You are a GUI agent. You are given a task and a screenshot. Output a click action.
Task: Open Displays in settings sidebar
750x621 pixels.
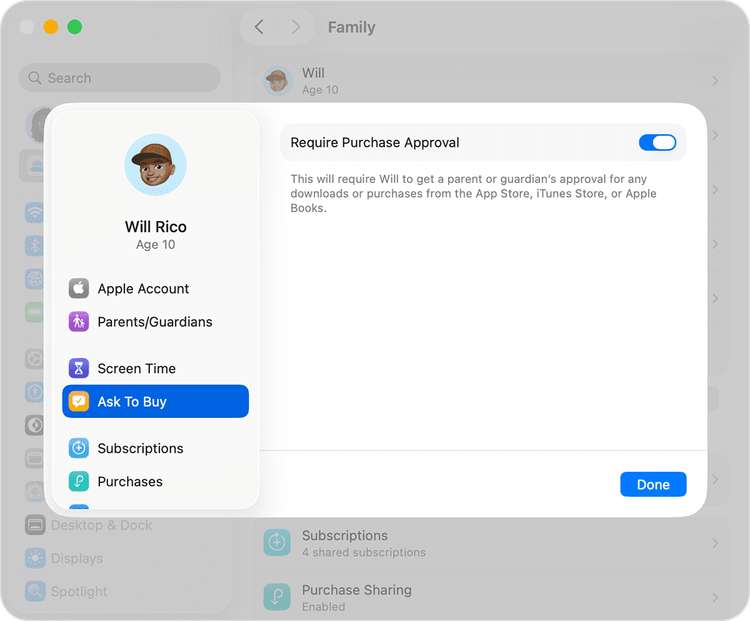[77, 558]
